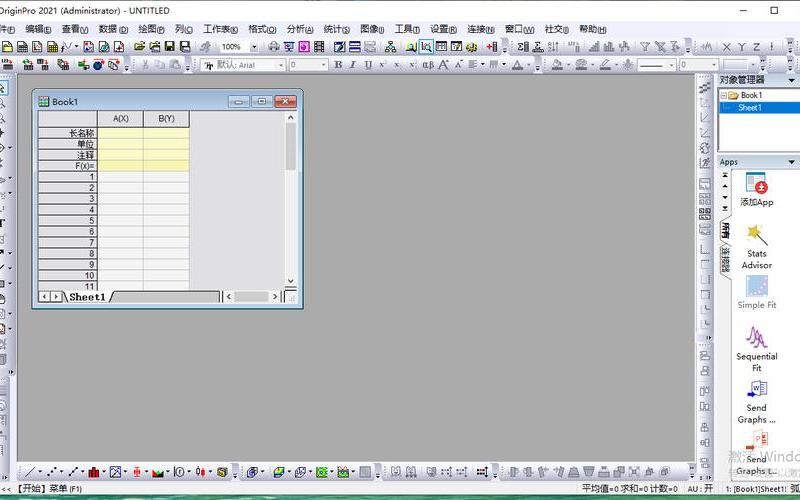Click the font color A icon
This screenshot has width=800, height=500.
click(x=518, y=65)
